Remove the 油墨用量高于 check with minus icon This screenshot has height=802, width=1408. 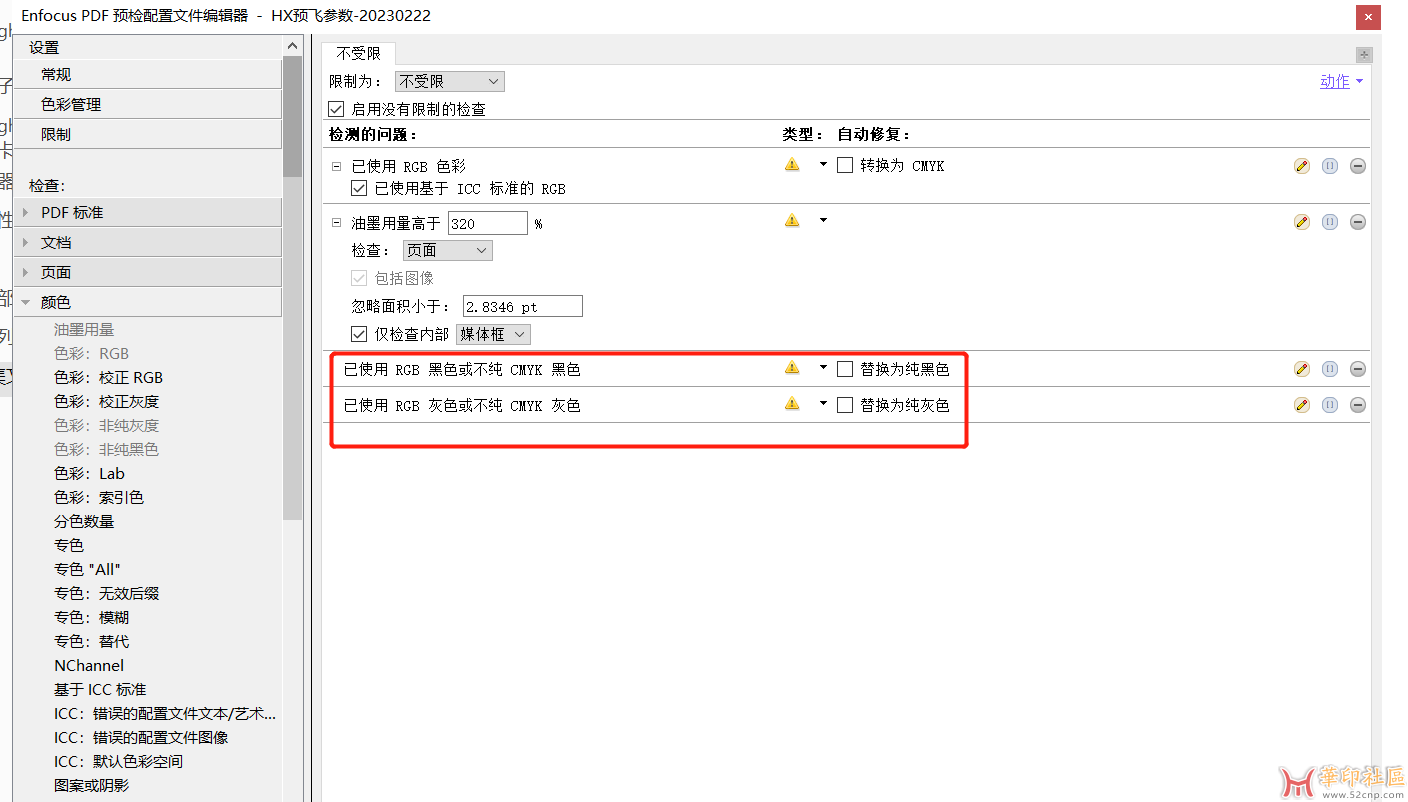coord(1358,222)
